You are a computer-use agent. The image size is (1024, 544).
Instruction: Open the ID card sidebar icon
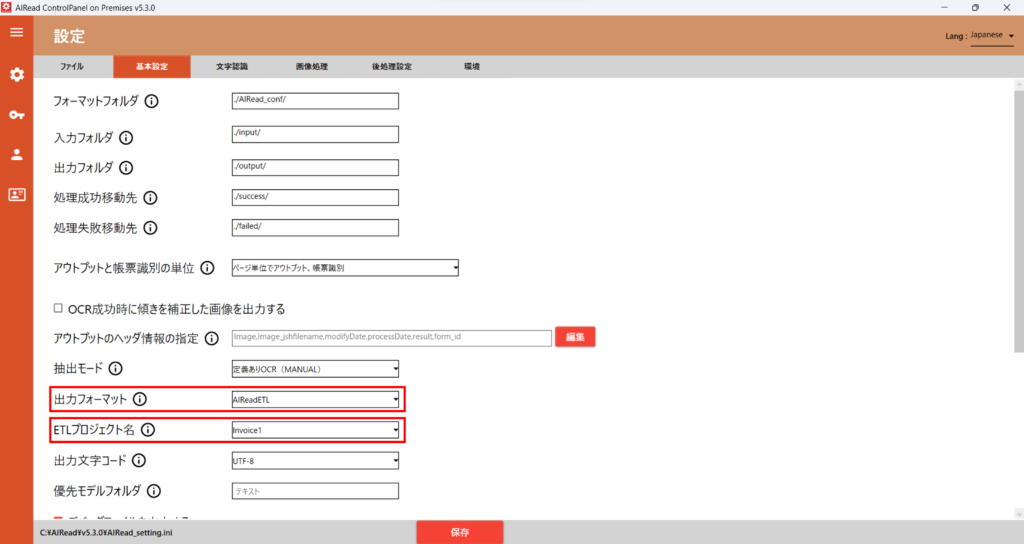[16, 195]
